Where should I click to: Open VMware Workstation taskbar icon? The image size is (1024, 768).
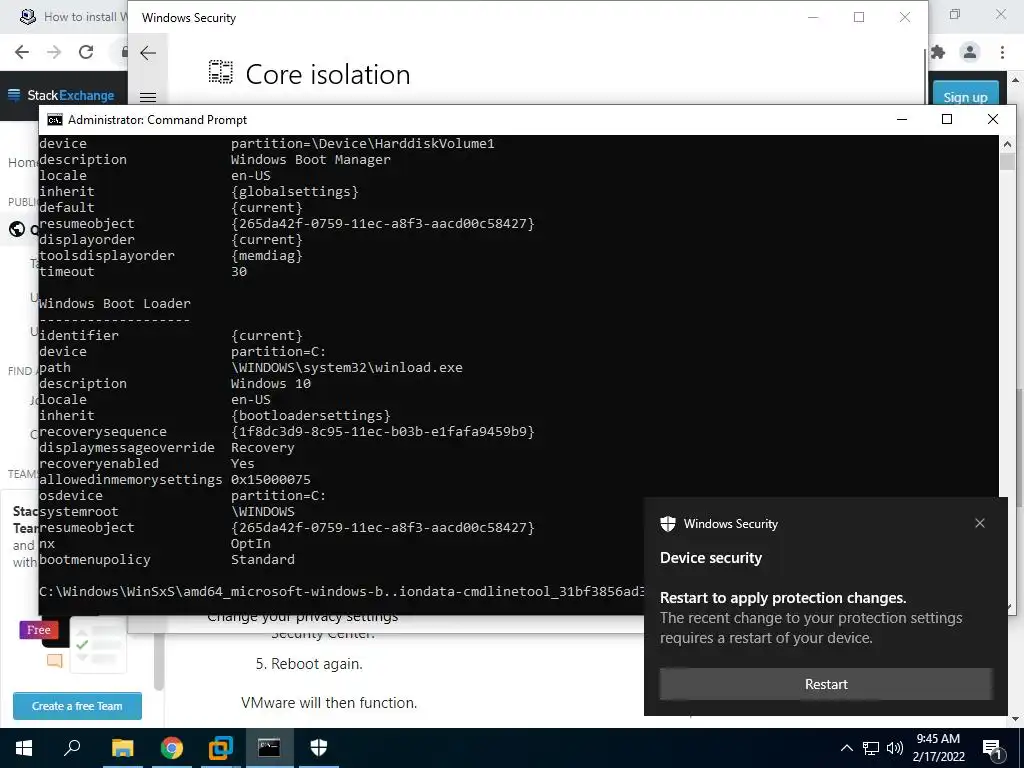[x=221, y=748]
